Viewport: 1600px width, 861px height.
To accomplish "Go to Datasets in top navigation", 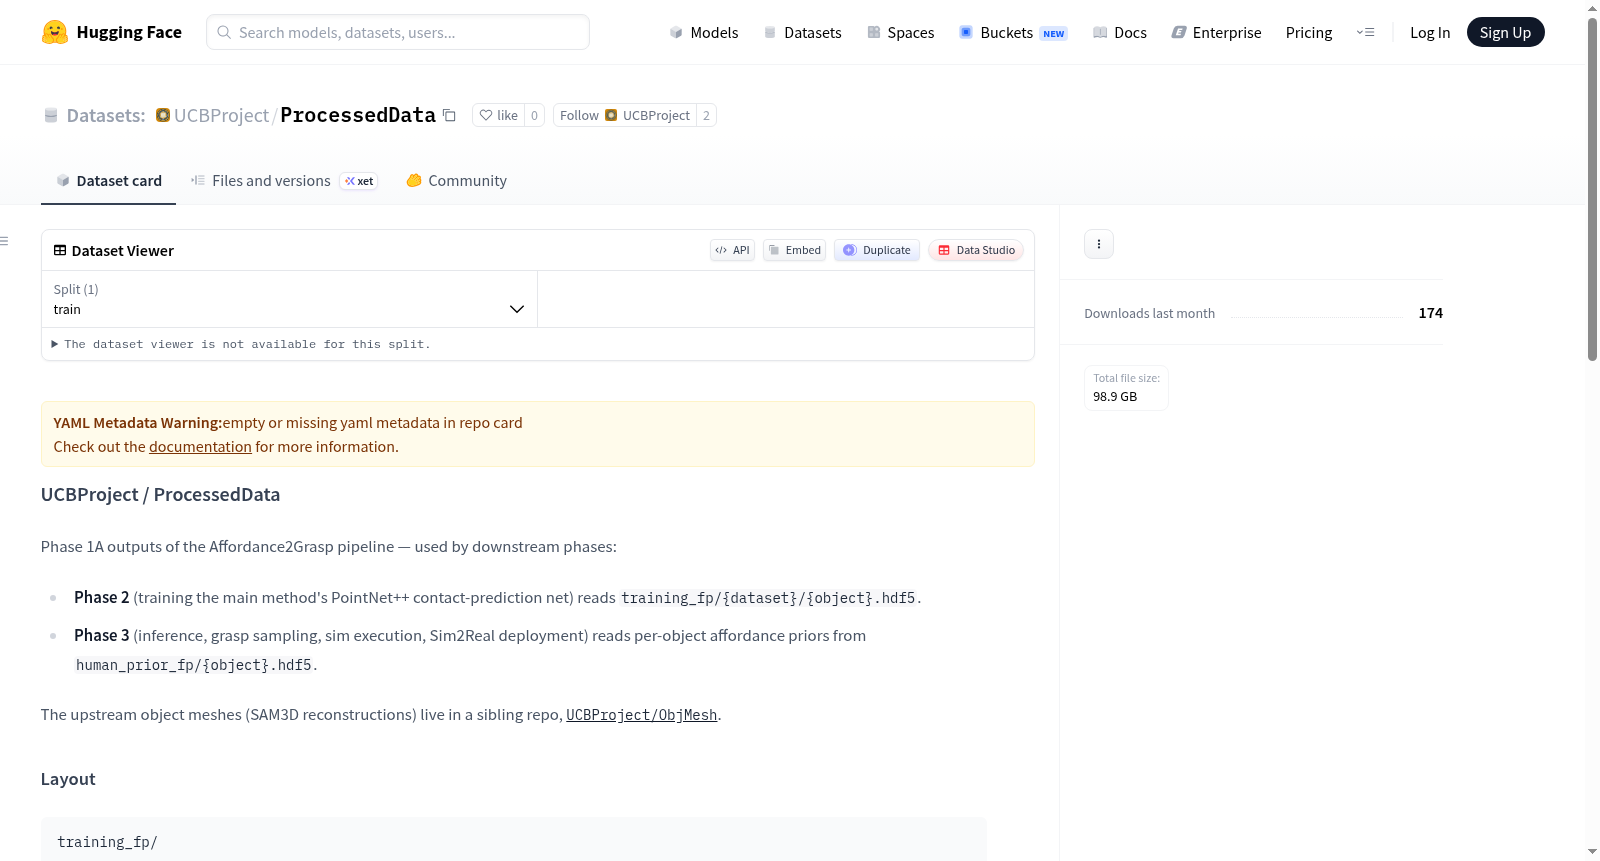I will coord(803,32).
